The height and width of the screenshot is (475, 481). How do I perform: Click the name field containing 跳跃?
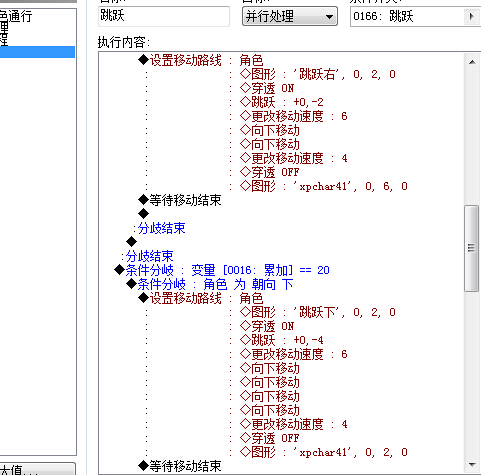tap(164, 16)
